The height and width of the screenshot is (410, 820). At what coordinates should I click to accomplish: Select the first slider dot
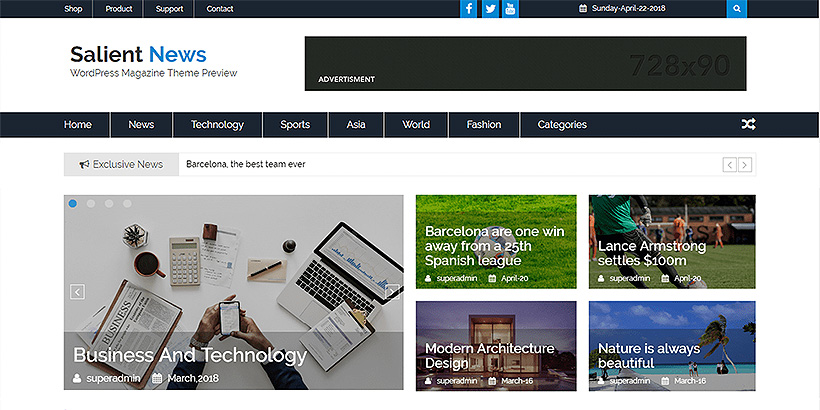(73, 203)
